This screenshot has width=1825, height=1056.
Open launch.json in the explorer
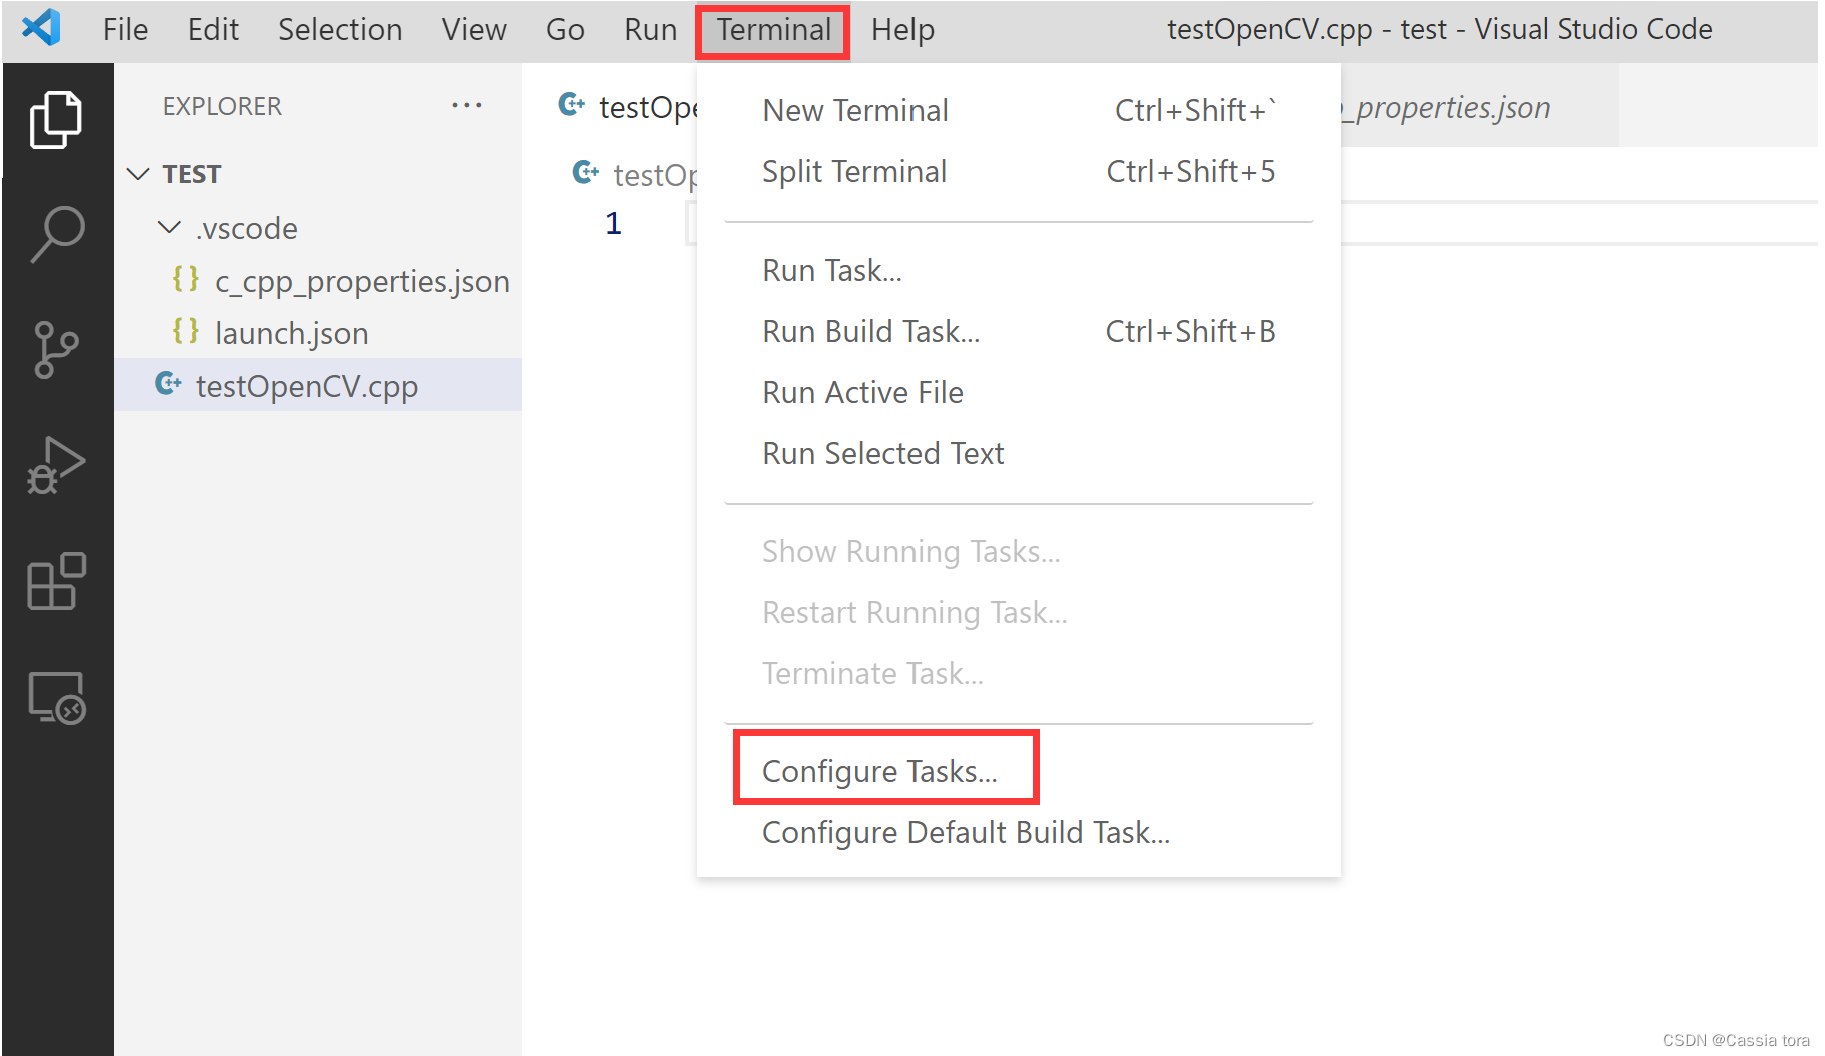click(x=318, y=333)
